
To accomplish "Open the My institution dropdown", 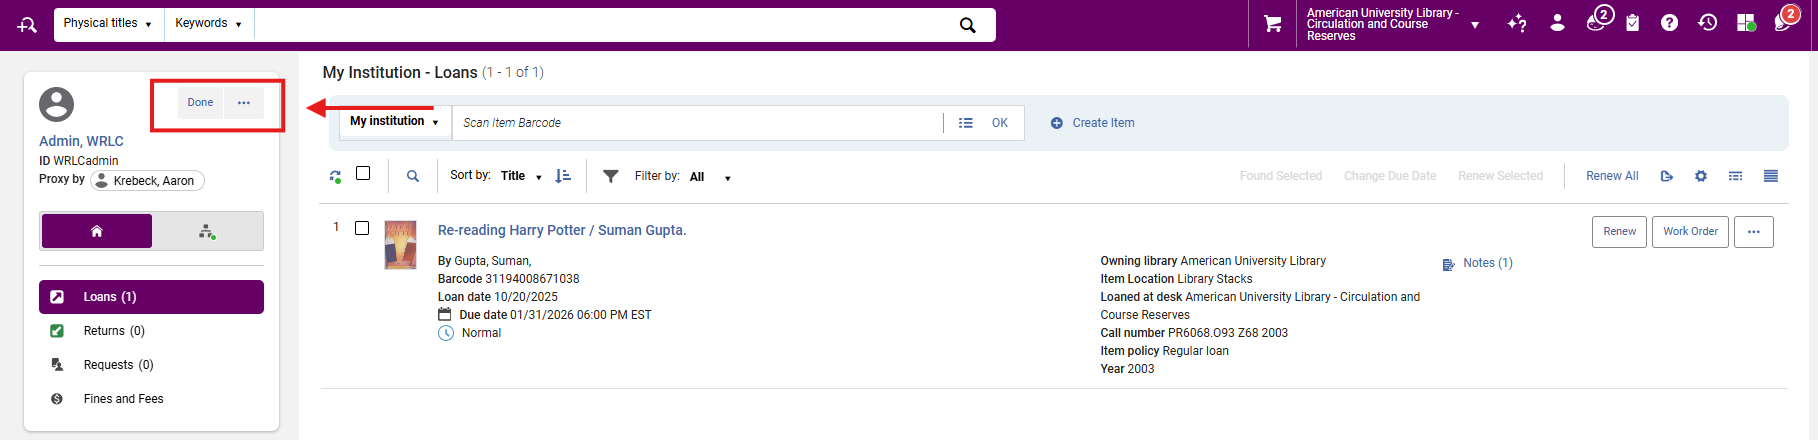I will click(x=394, y=122).
